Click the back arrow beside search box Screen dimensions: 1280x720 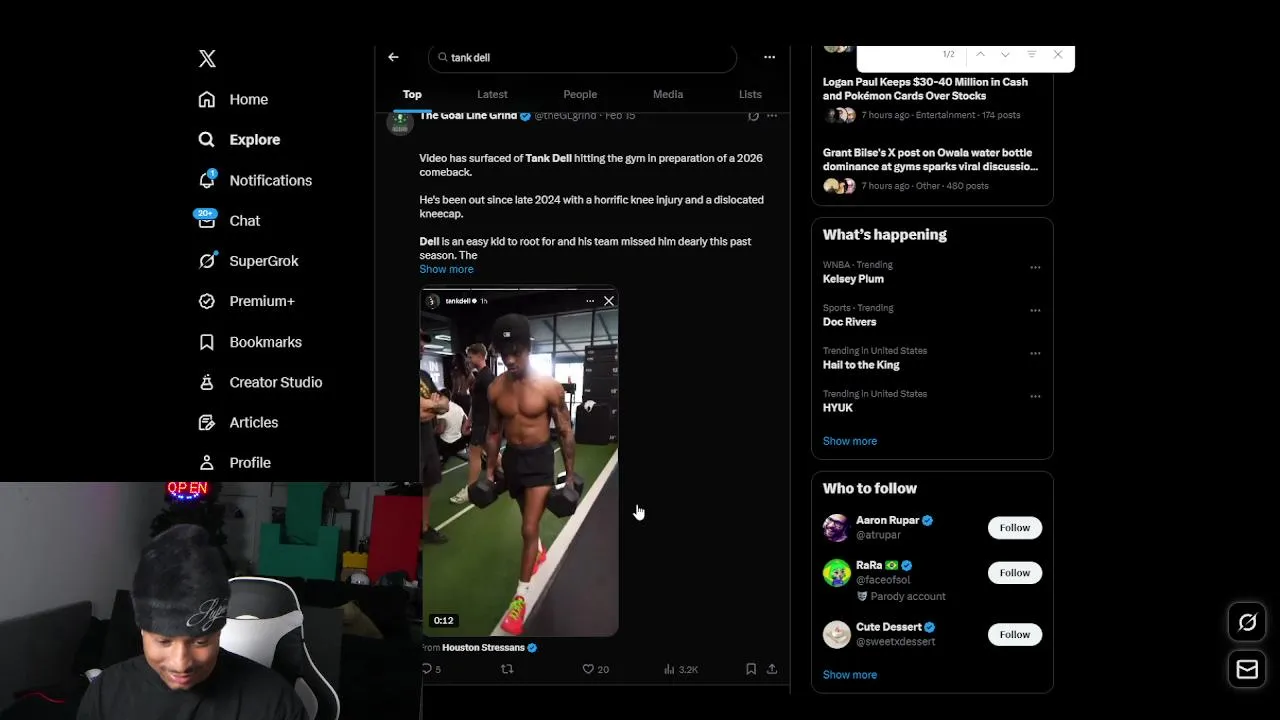pos(393,57)
